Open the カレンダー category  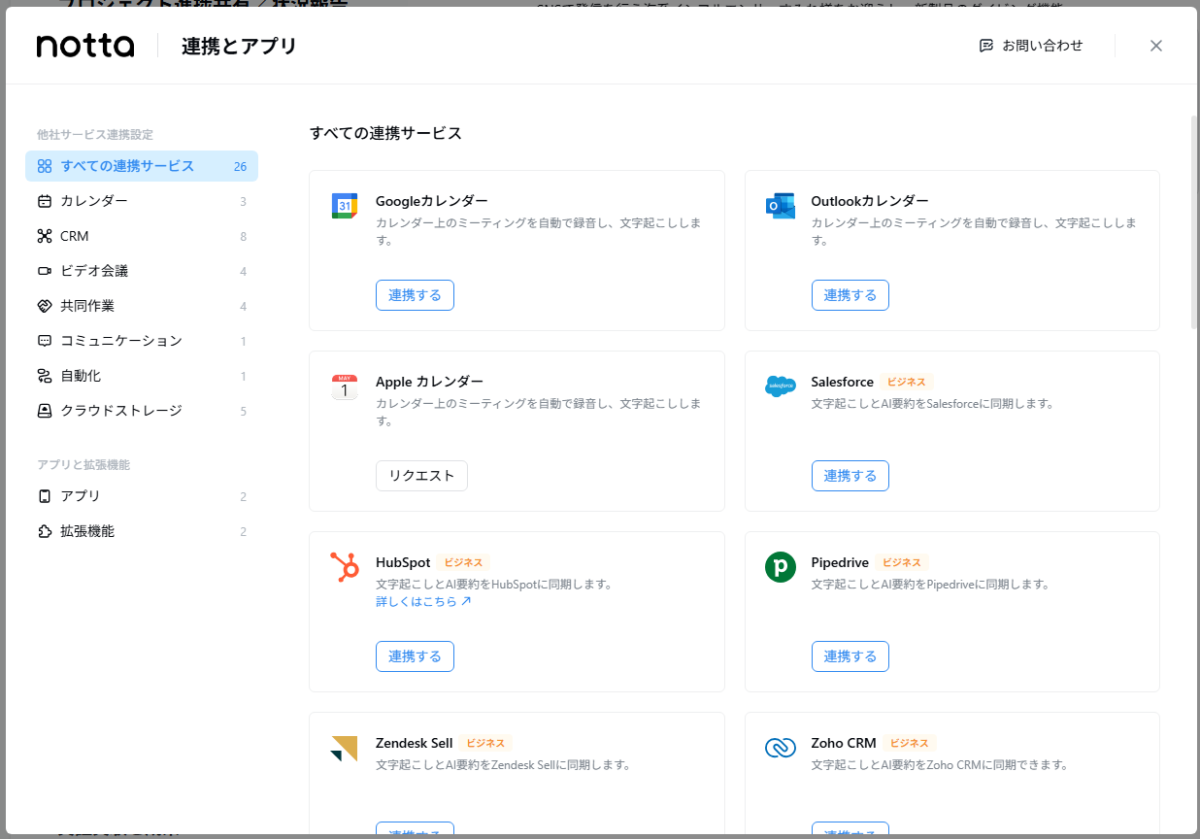(x=94, y=201)
